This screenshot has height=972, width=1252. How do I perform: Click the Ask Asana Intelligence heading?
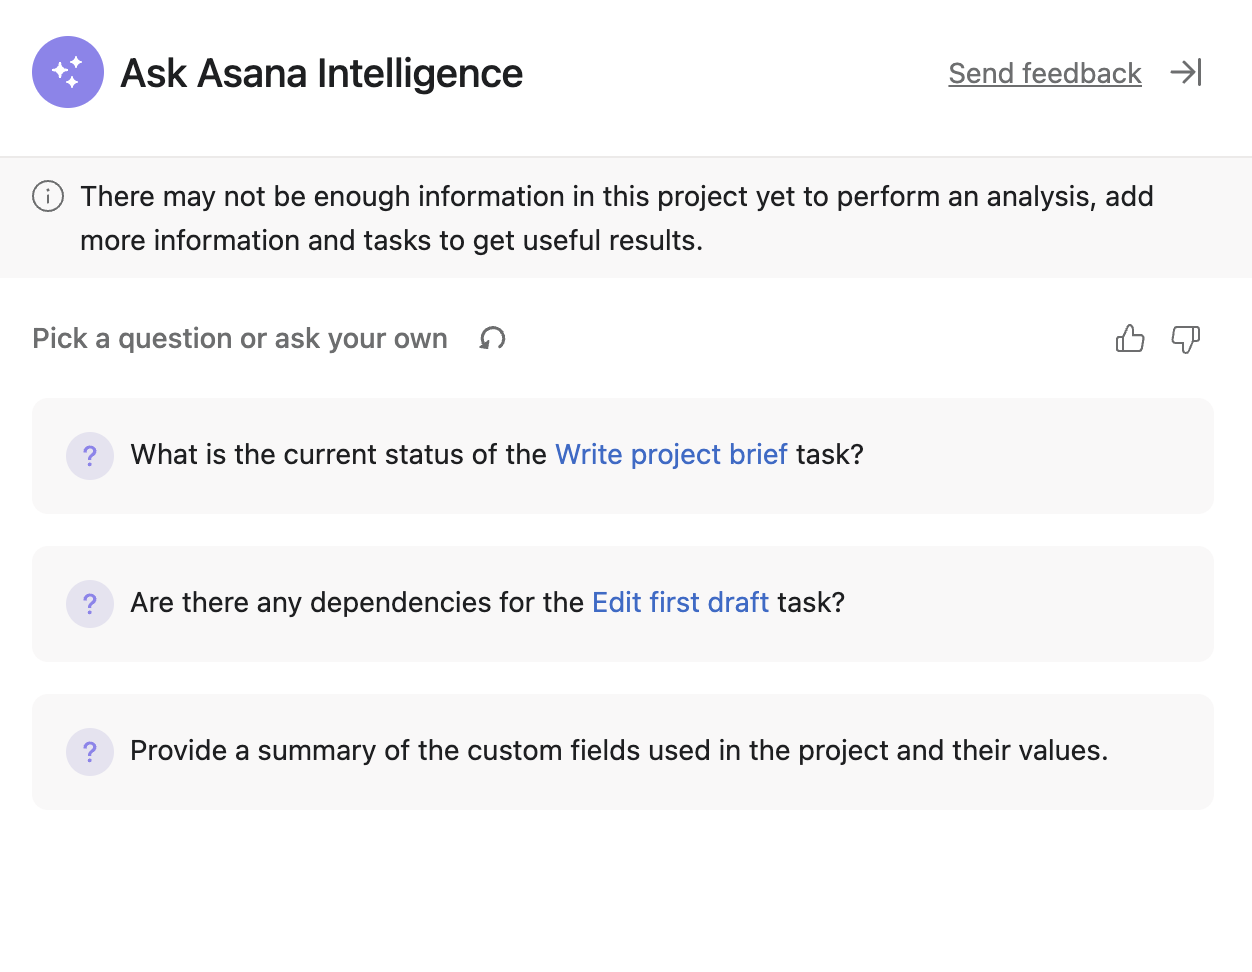tap(321, 73)
